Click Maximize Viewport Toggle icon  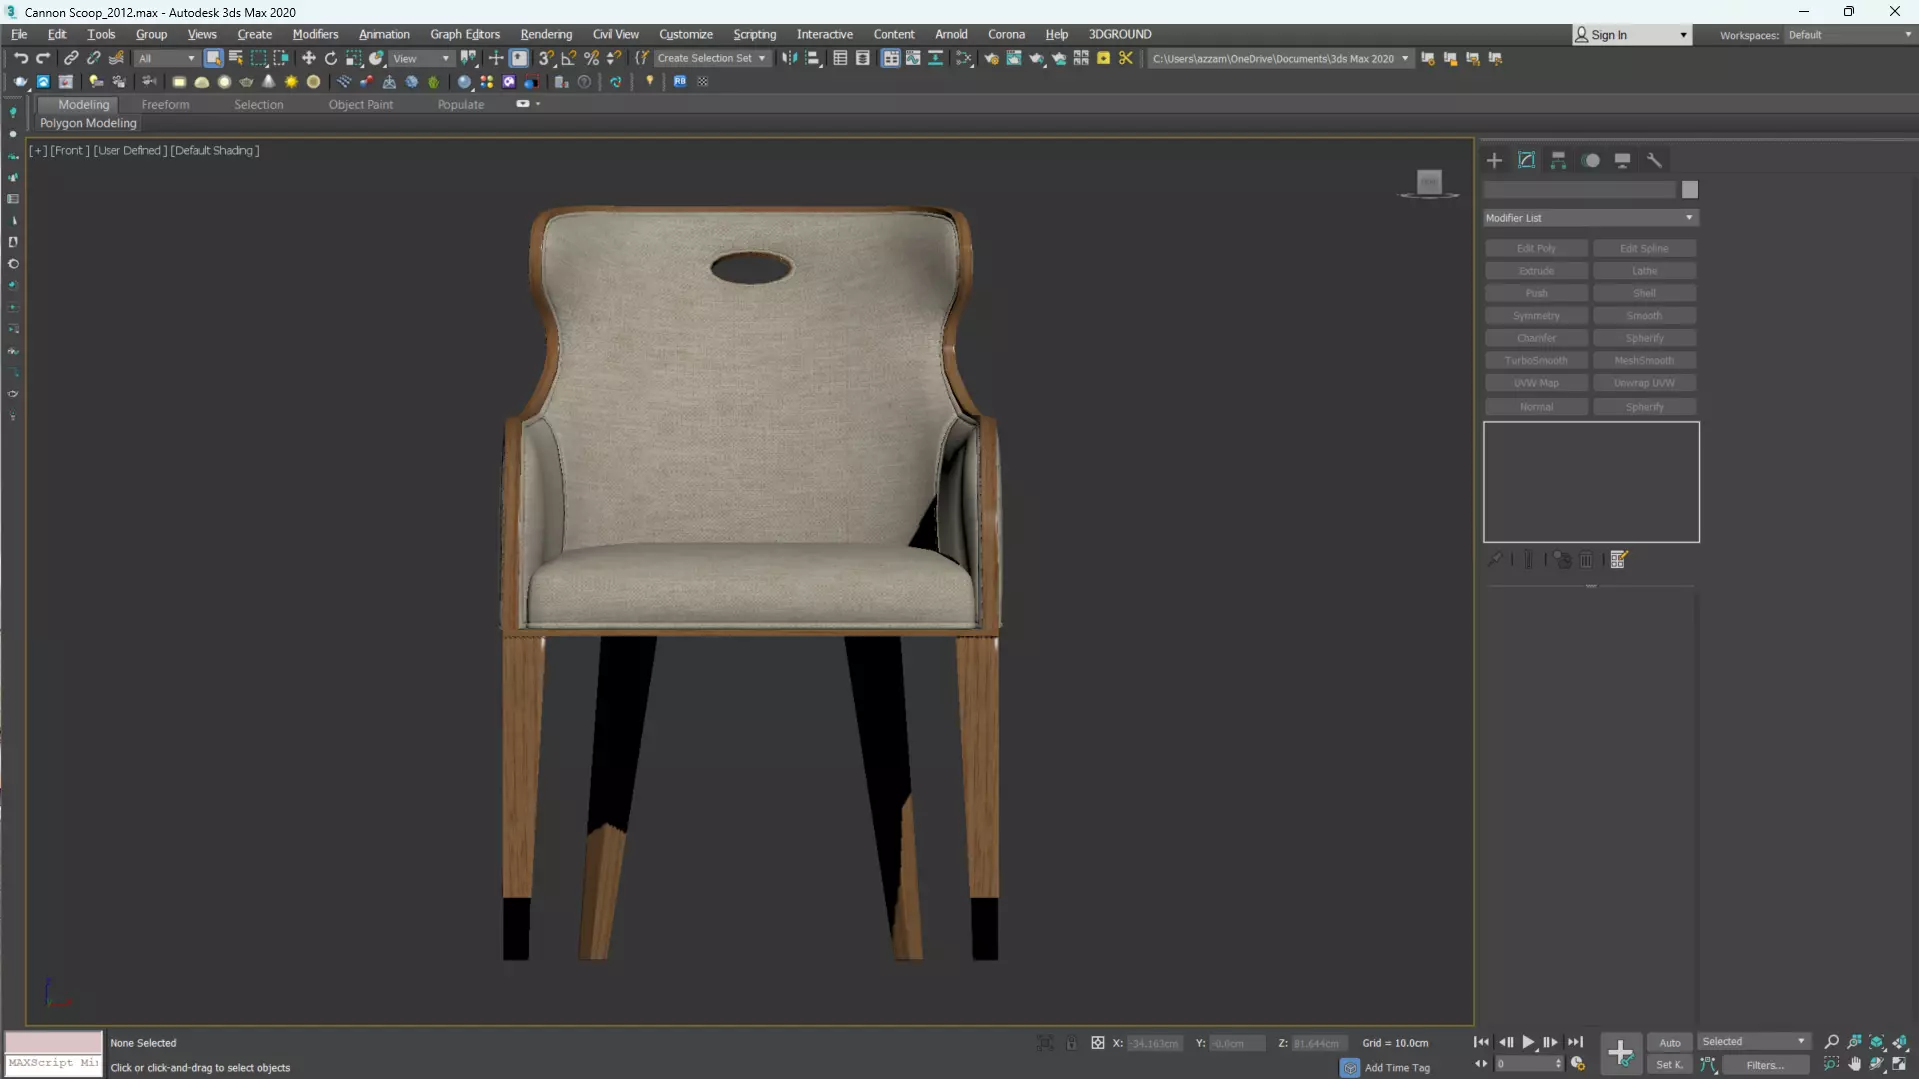[x=1899, y=1064]
